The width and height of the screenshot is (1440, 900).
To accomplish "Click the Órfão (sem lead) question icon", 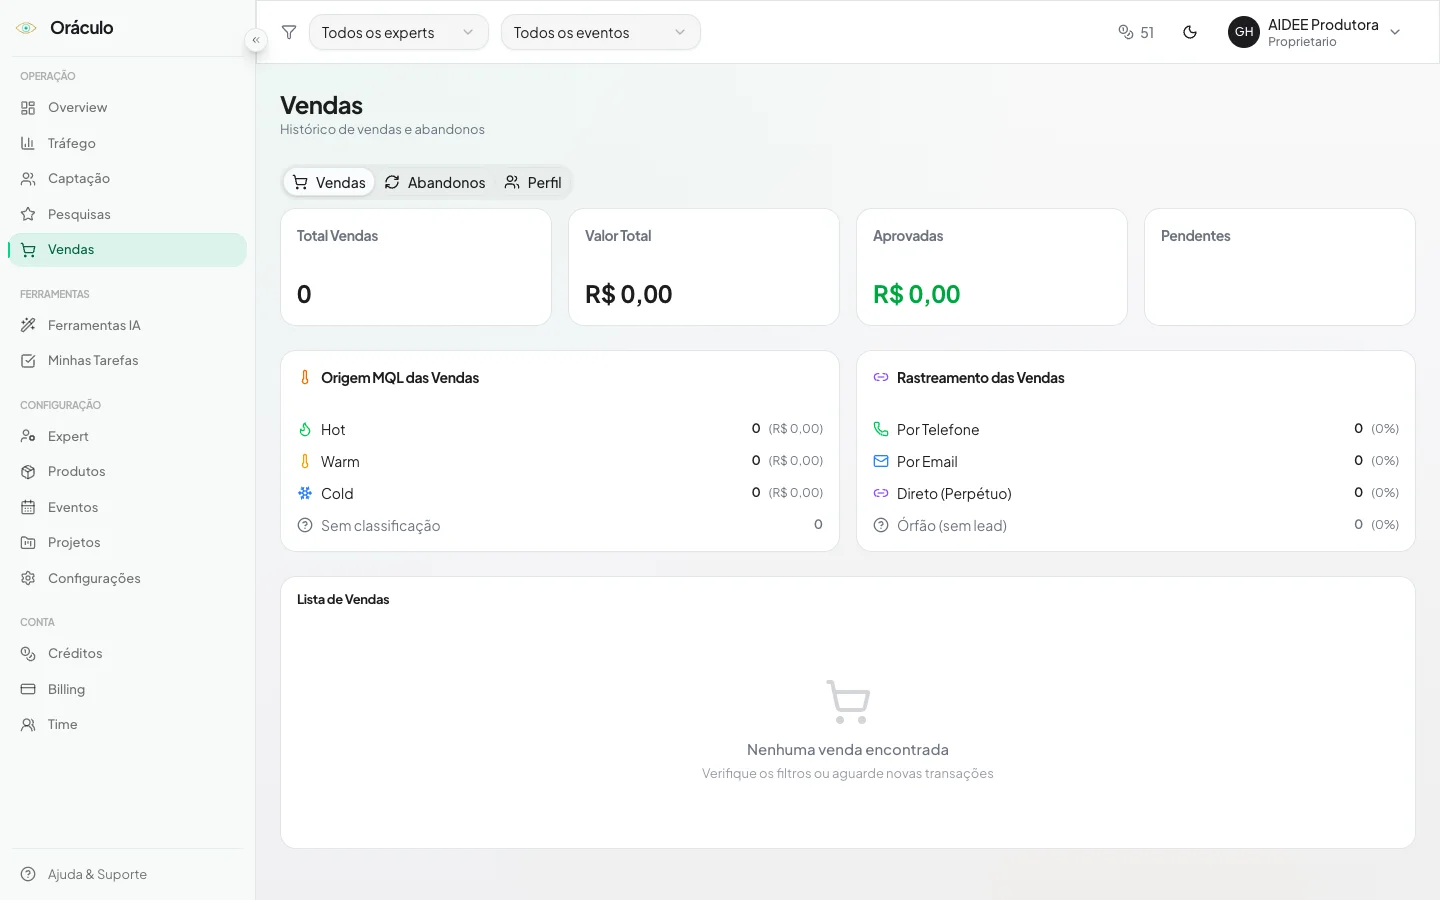I will click(881, 525).
